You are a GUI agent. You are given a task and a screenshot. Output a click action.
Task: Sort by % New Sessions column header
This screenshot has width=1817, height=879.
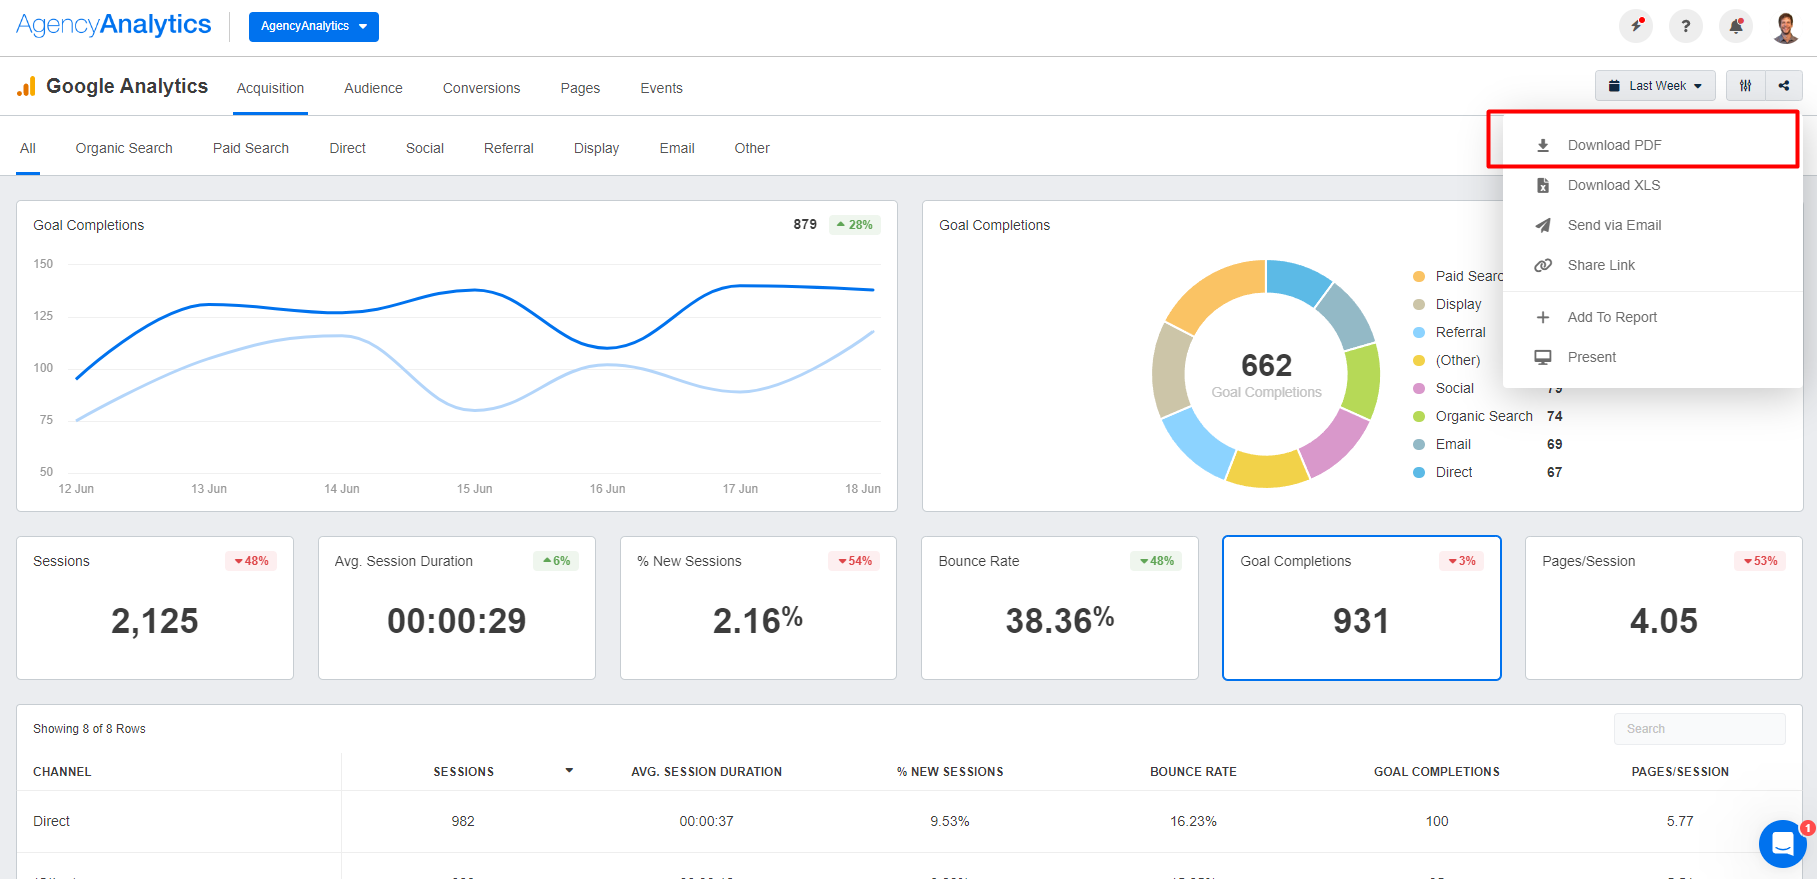(950, 772)
